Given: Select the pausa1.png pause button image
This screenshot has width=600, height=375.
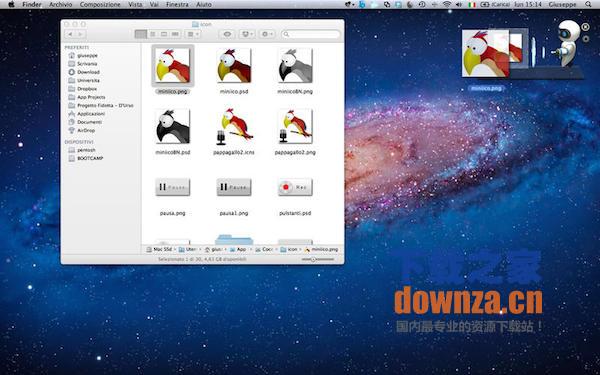Looking at the screenshot, I should click(234, 187).
